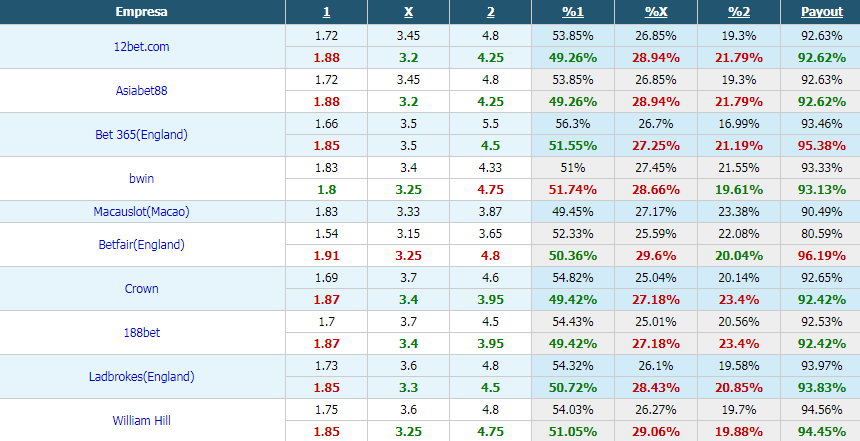Screen dimensions: 860x441
Task: Select Ladbrokes current draw odds 3.3
Action: pos(409,388)
